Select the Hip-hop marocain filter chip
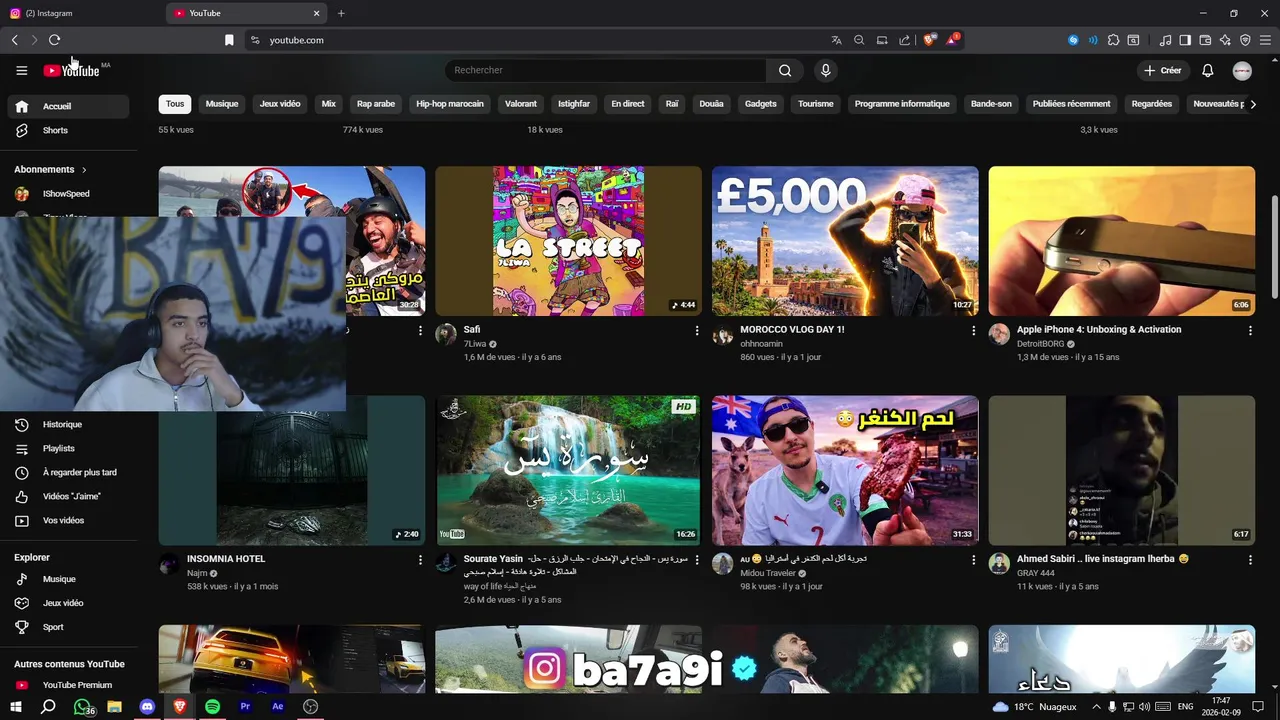This screenshot has width=1280, height=720. click(450, 104)
